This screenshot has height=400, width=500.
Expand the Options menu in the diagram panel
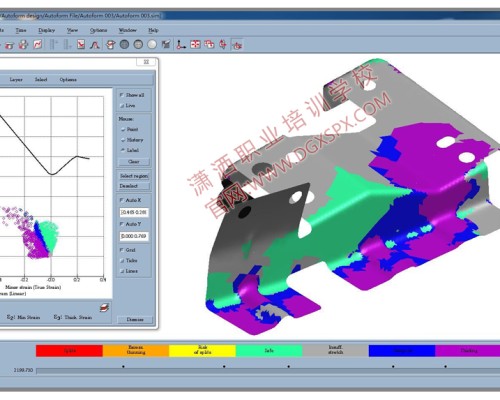[x=68, y=80]
